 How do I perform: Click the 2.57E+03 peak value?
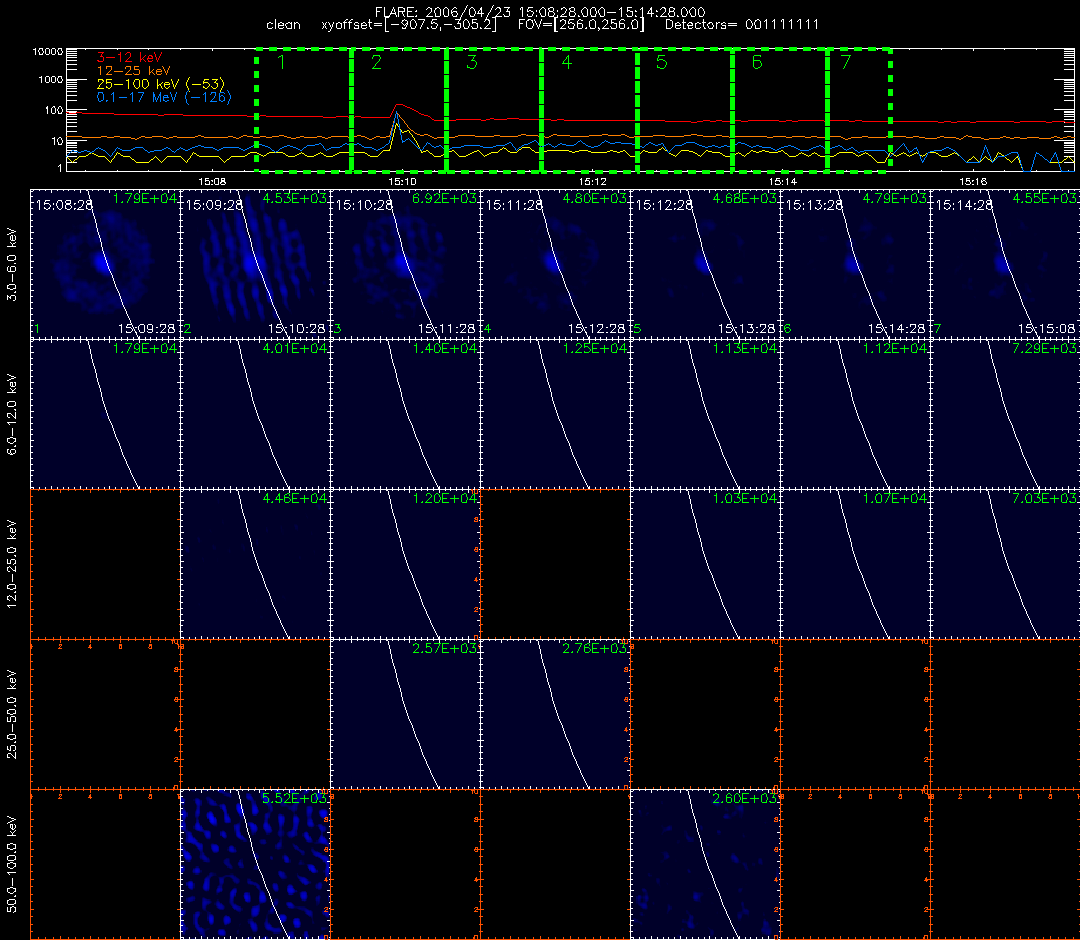(x=445, y=648)
